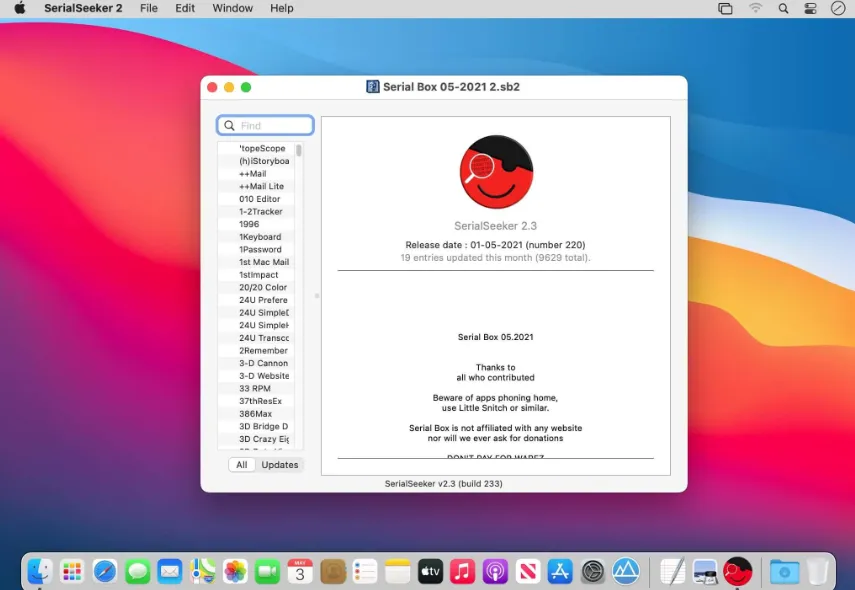
Task: Open the App Store from the Dock
Action: [560, 571]
